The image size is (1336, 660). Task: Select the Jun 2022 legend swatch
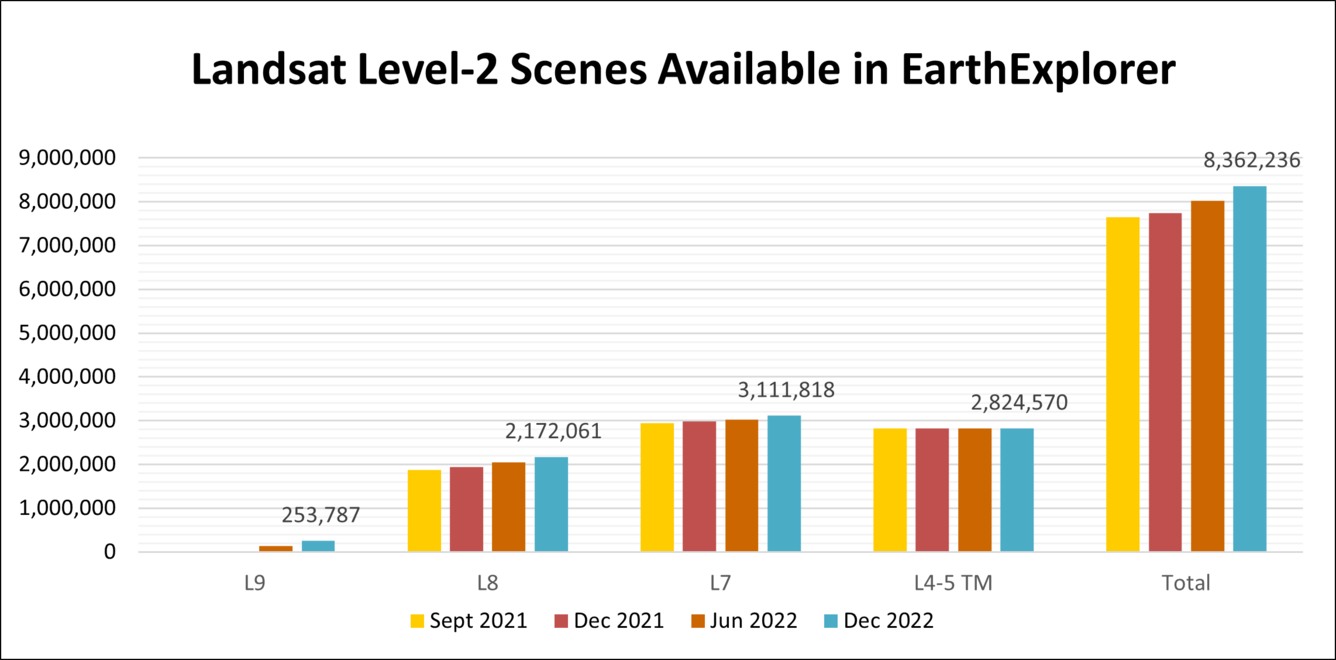pyautogui.click(x=698, y=622)
